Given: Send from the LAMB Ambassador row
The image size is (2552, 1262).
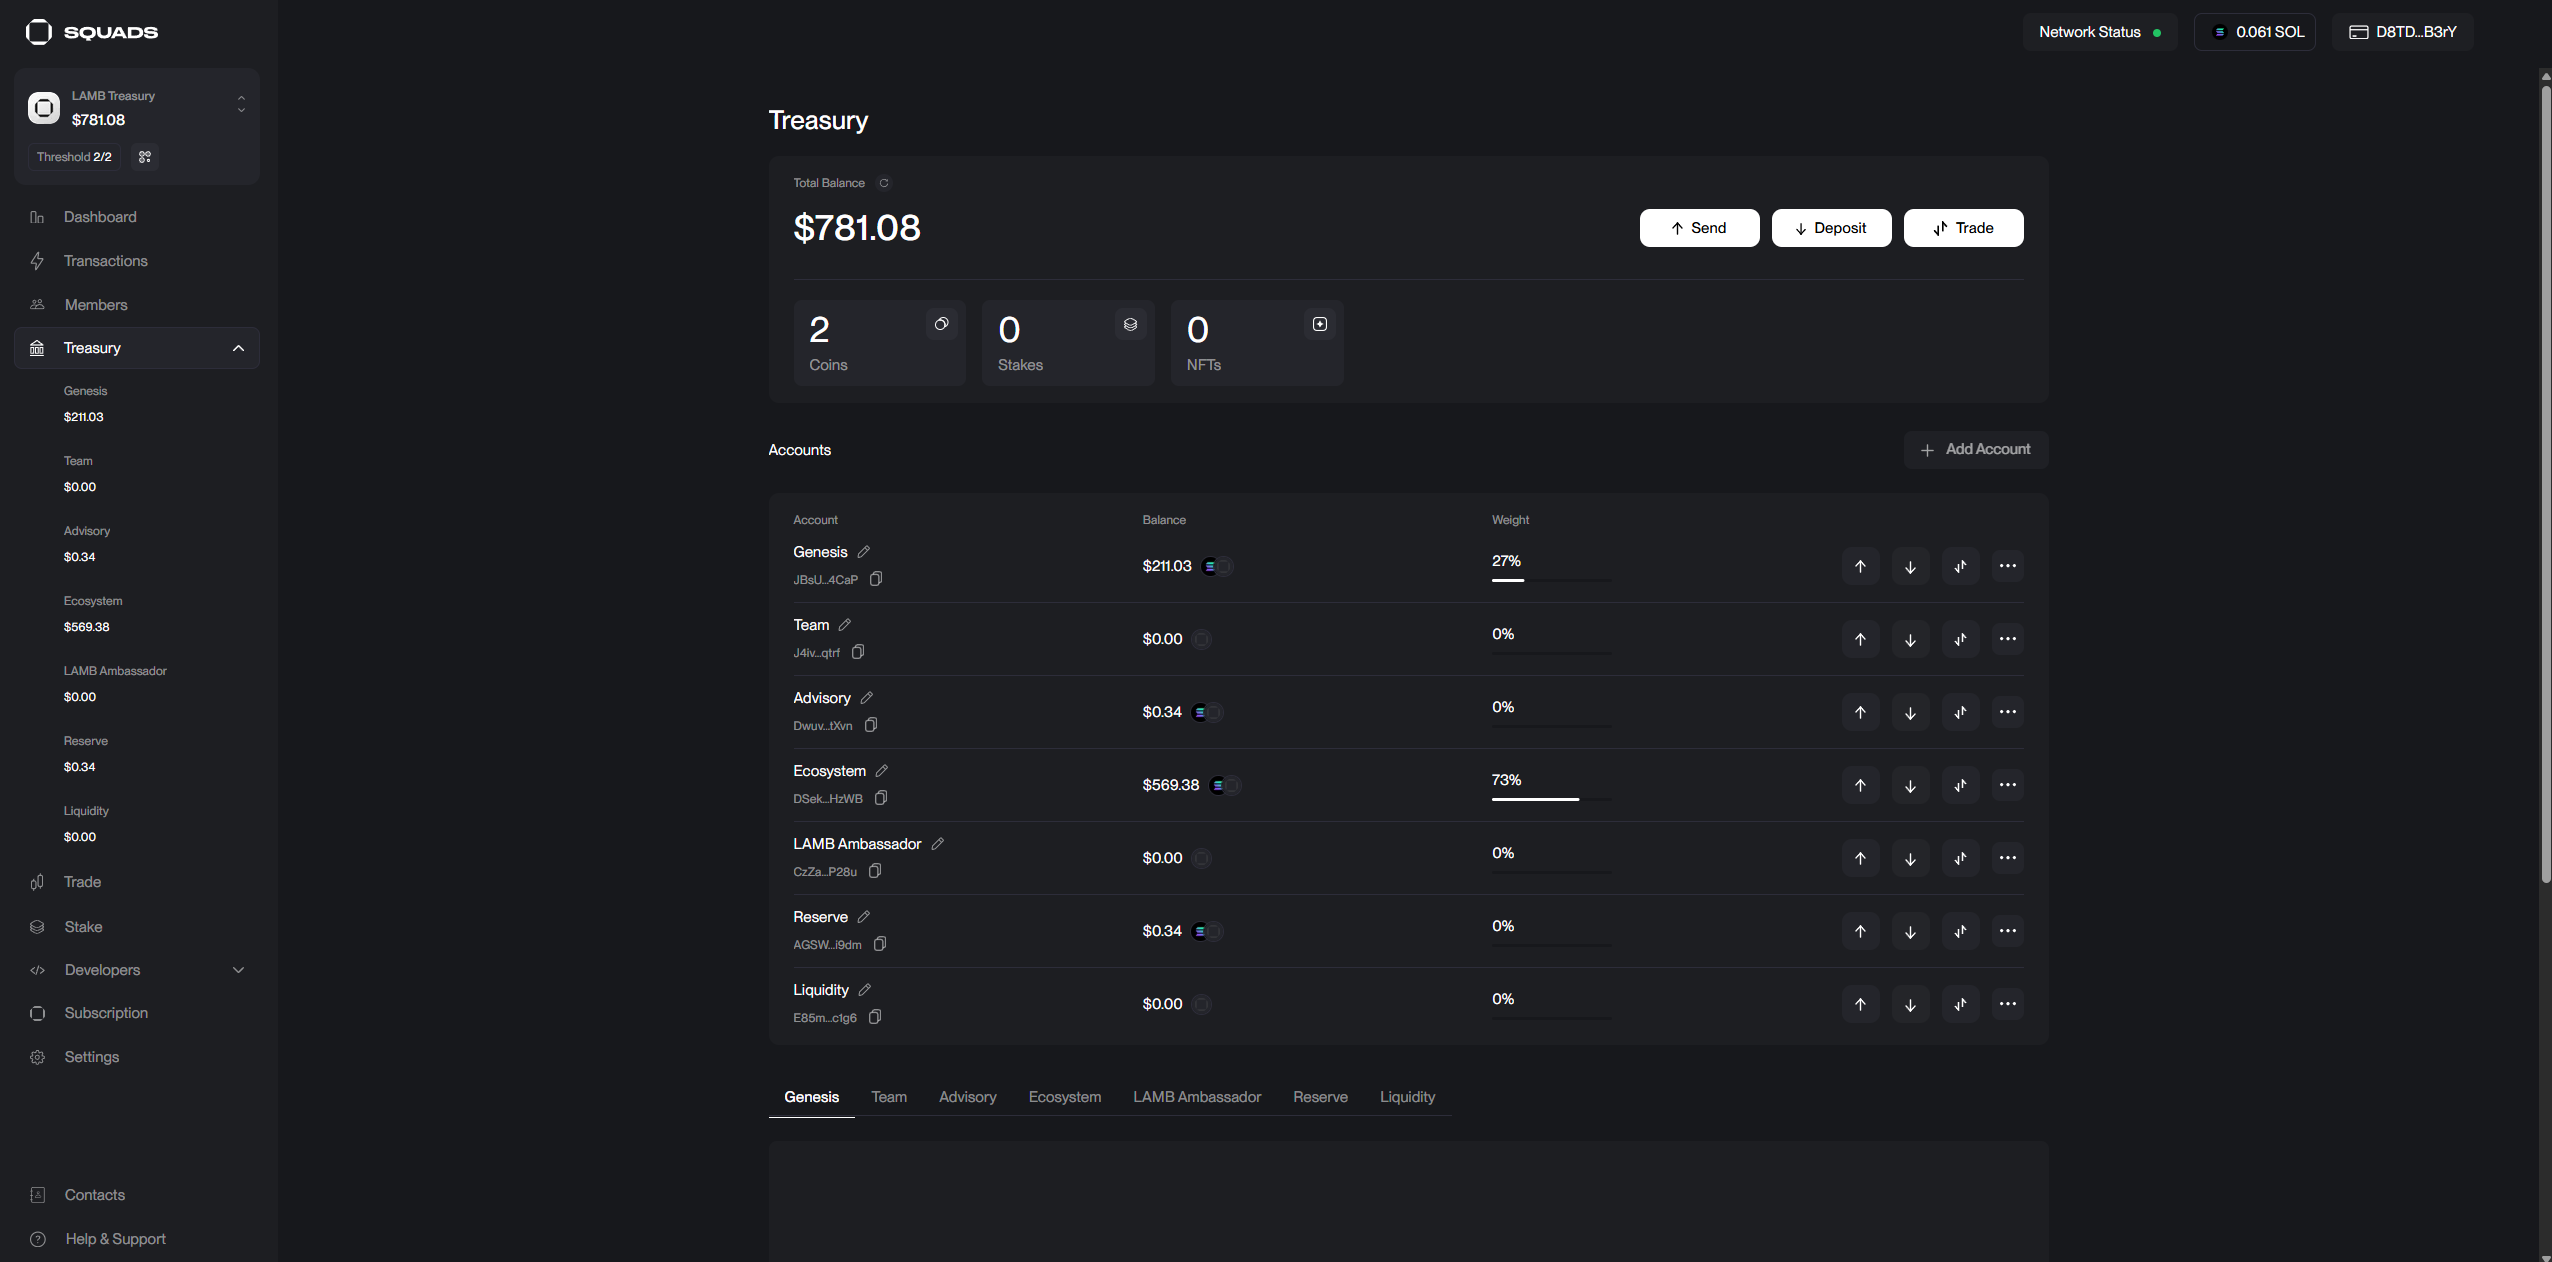Looking at the screenshot, I should coord(1860,858).
